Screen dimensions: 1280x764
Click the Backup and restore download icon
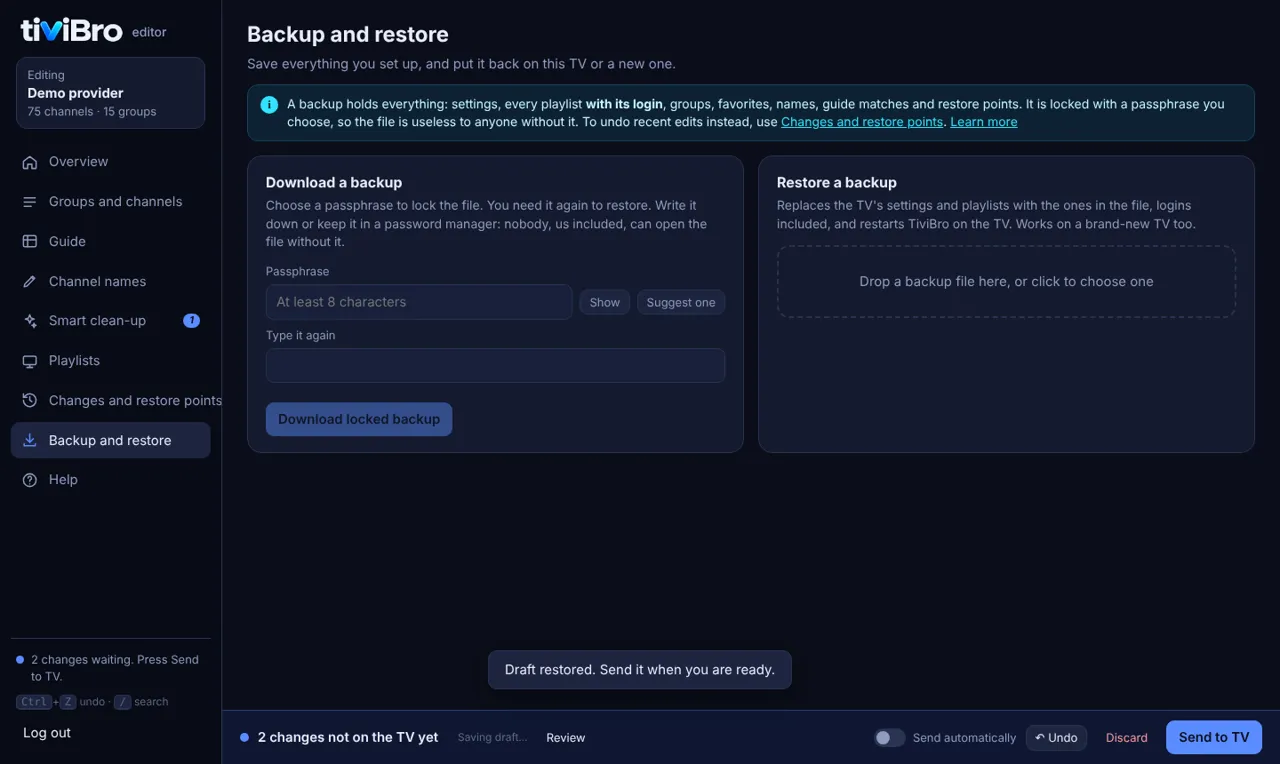click(x=30, y=440)
